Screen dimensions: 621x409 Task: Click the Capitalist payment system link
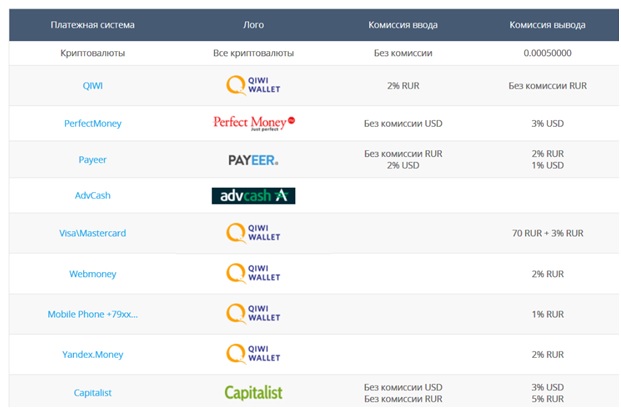[x=93, y=393]
